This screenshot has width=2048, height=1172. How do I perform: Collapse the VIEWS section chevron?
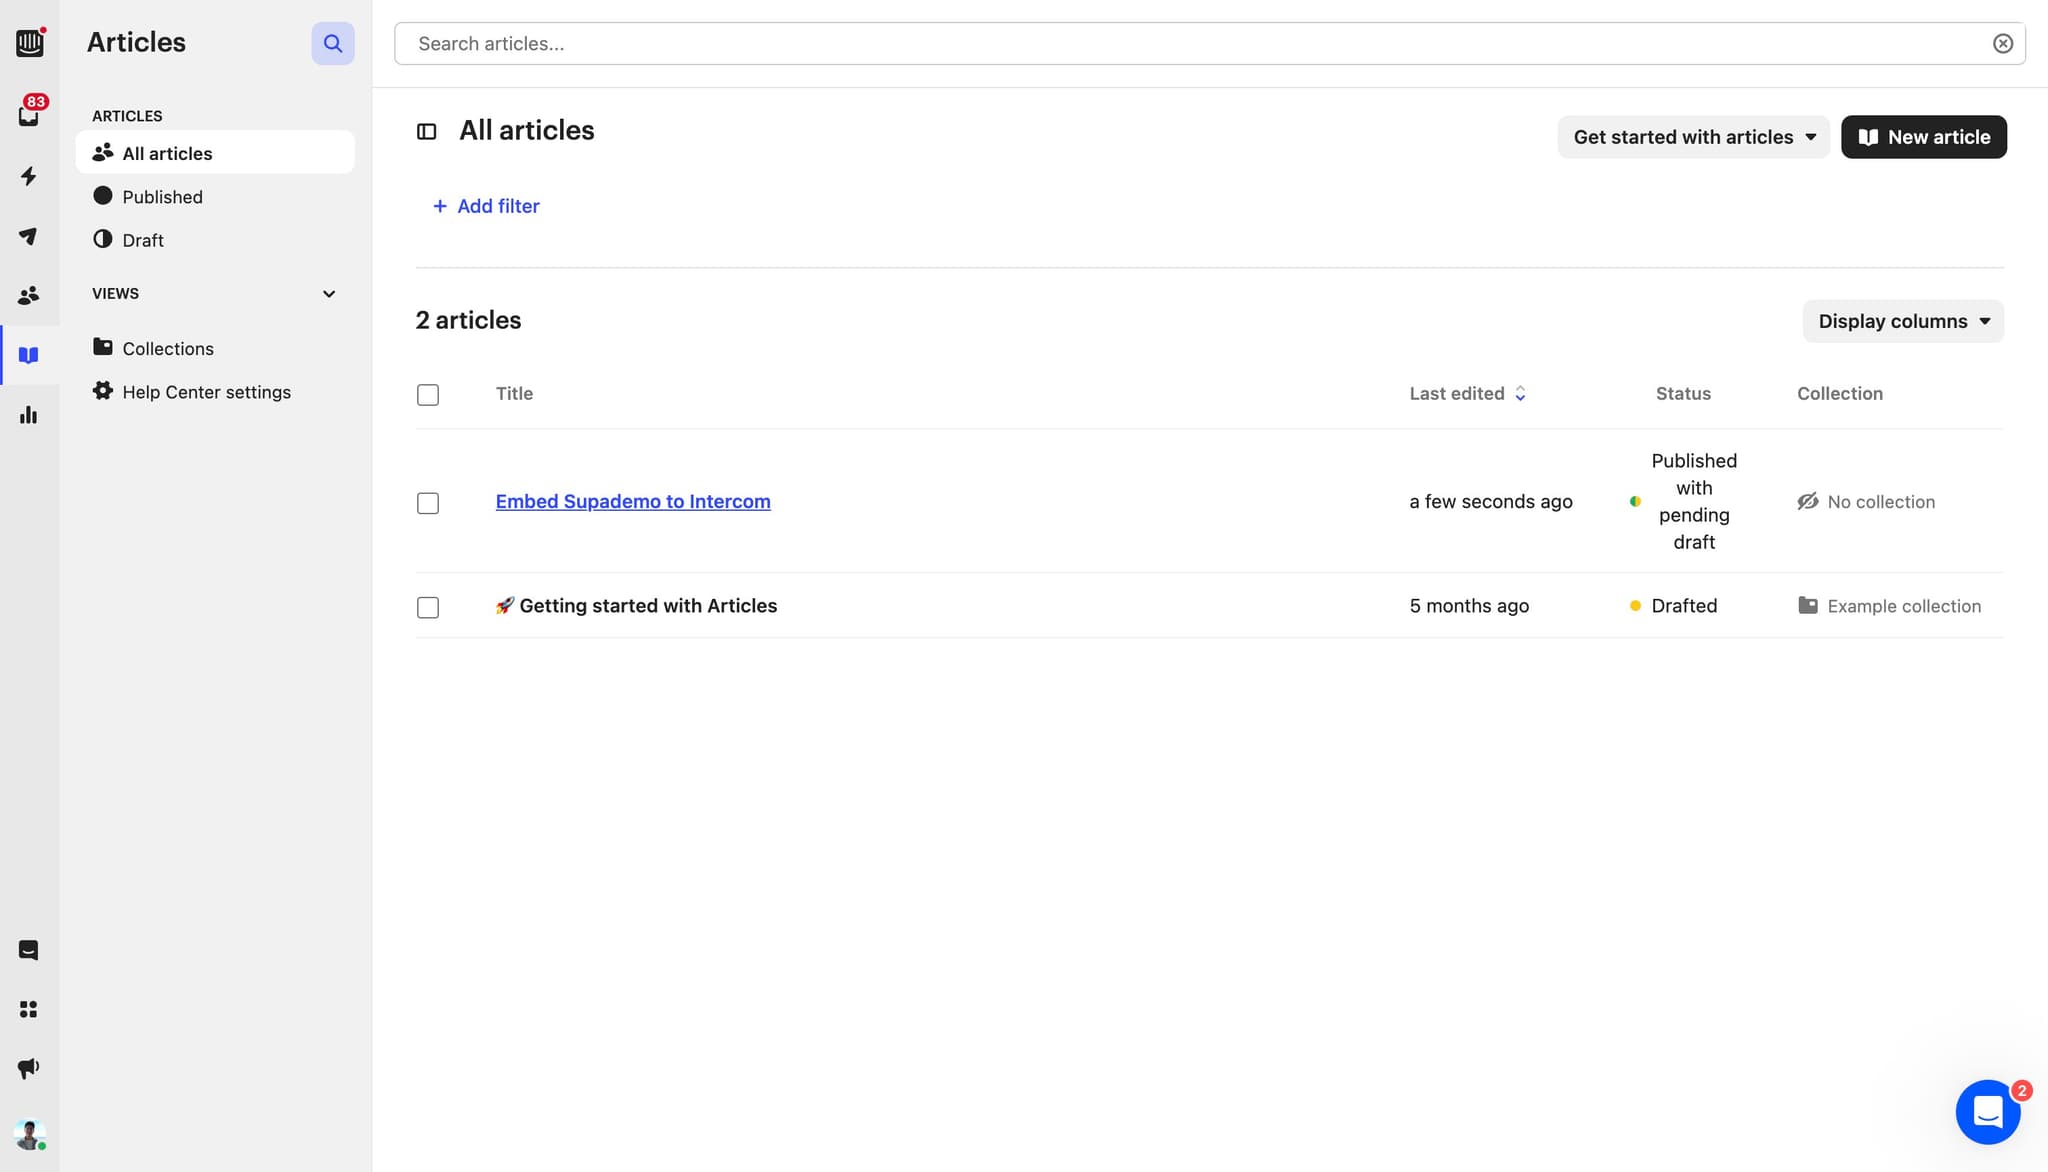tap(330, 293)
